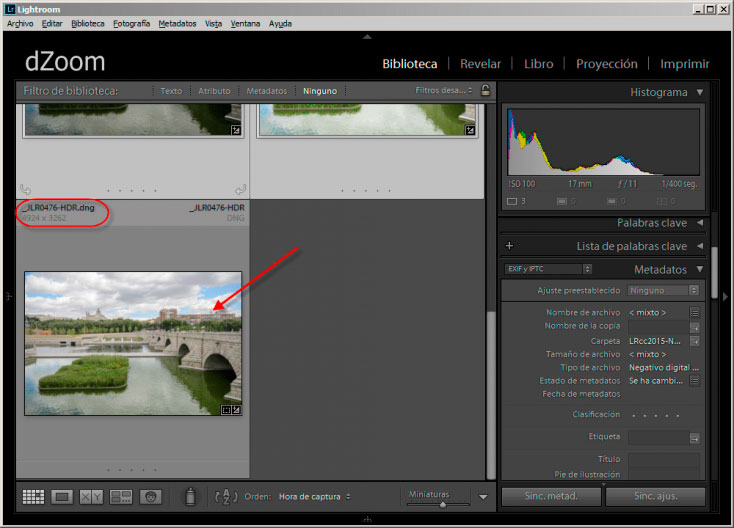The image size is (734, 528).
Task: Click batch rename icon beside Nombre de archivo
Action: click(x=695, y=312)
